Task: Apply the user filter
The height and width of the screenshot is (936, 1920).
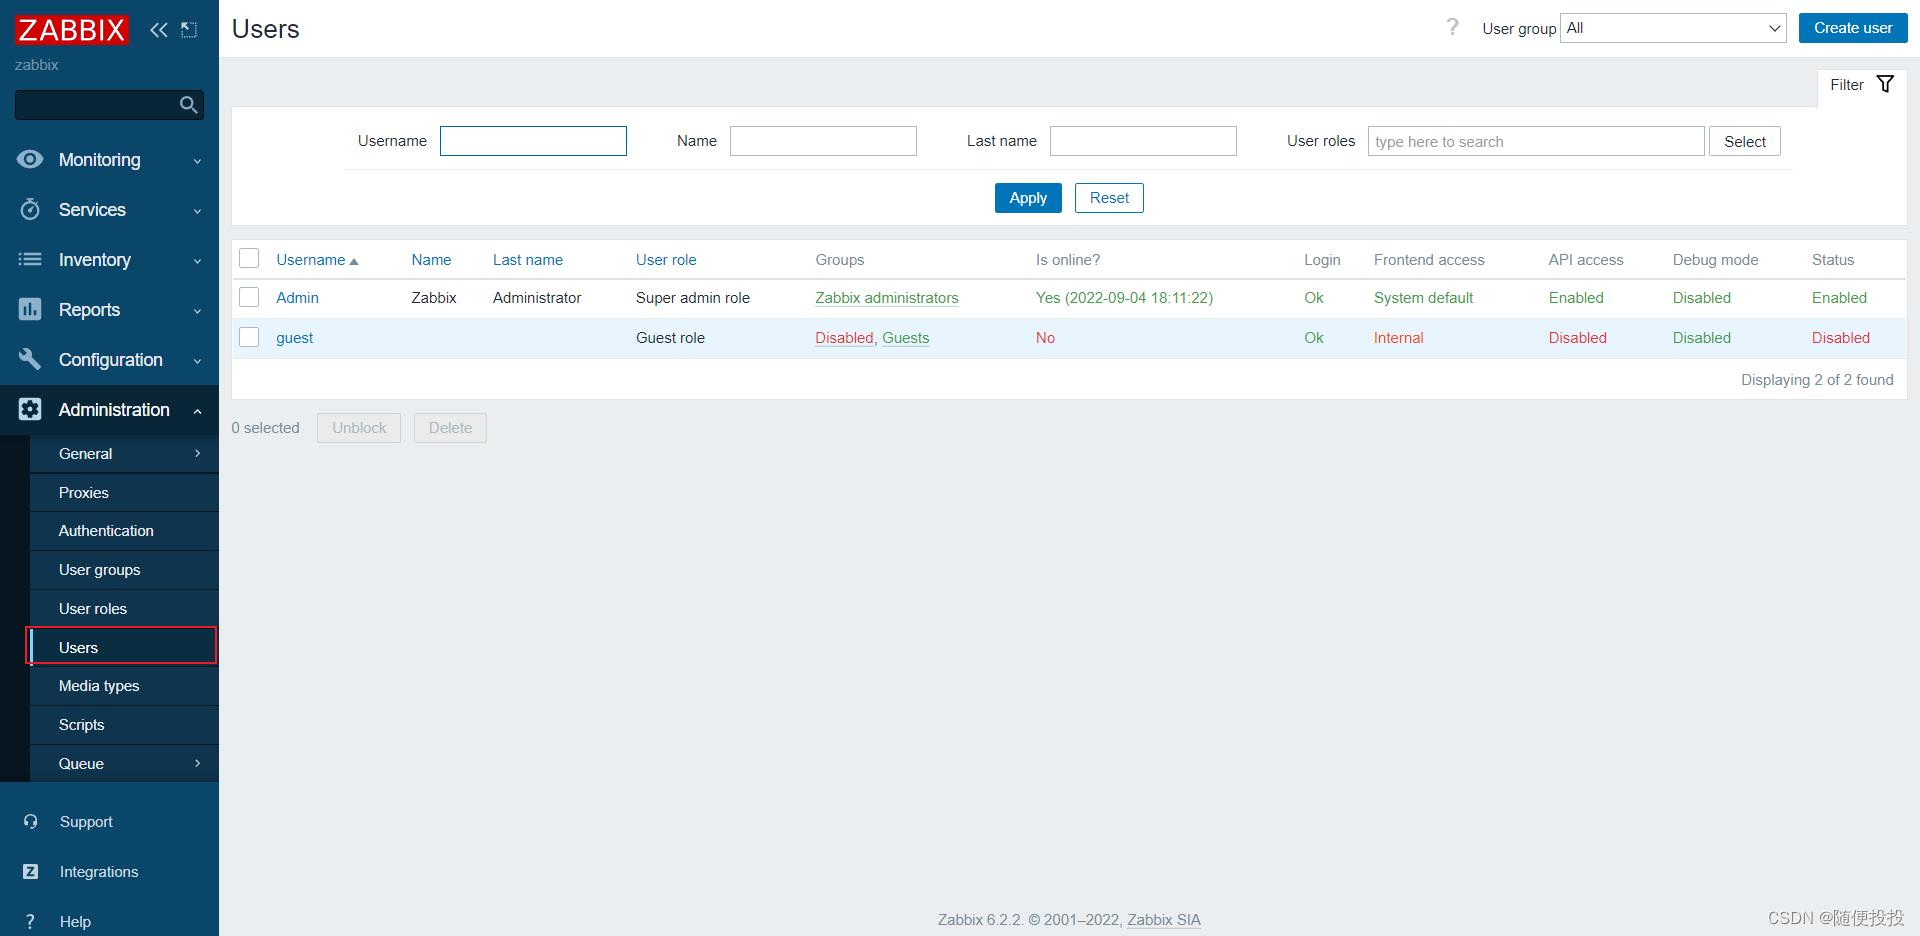Action: click(1028, 198)
